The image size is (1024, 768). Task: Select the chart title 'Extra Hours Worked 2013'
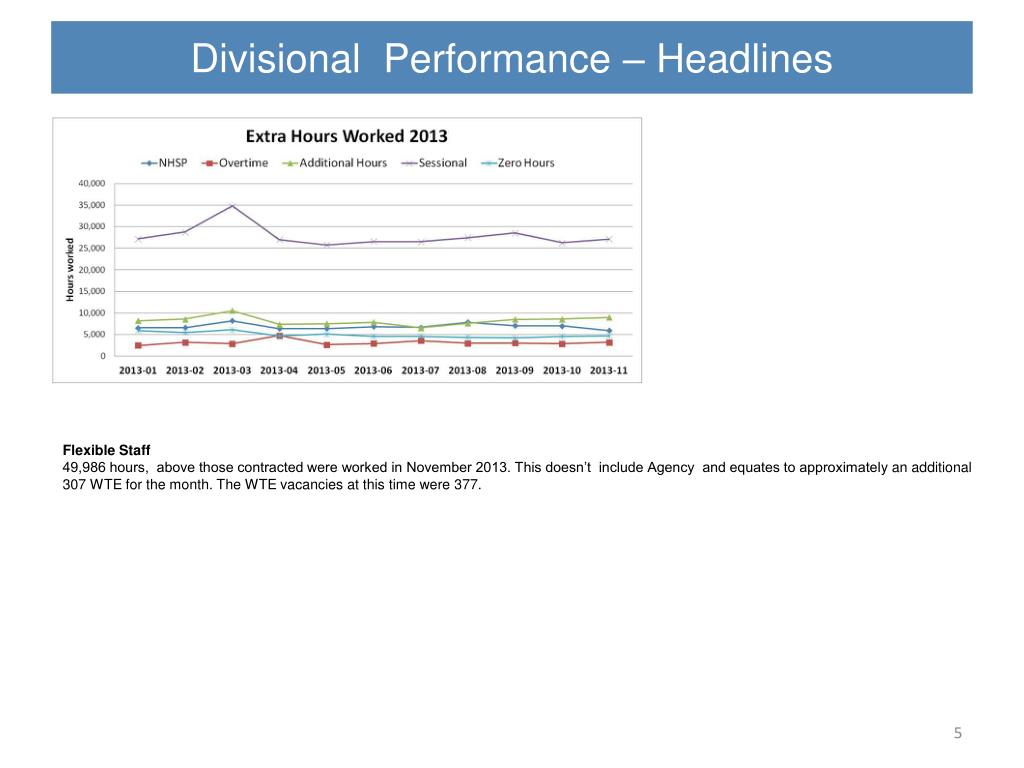click(346, 136)
